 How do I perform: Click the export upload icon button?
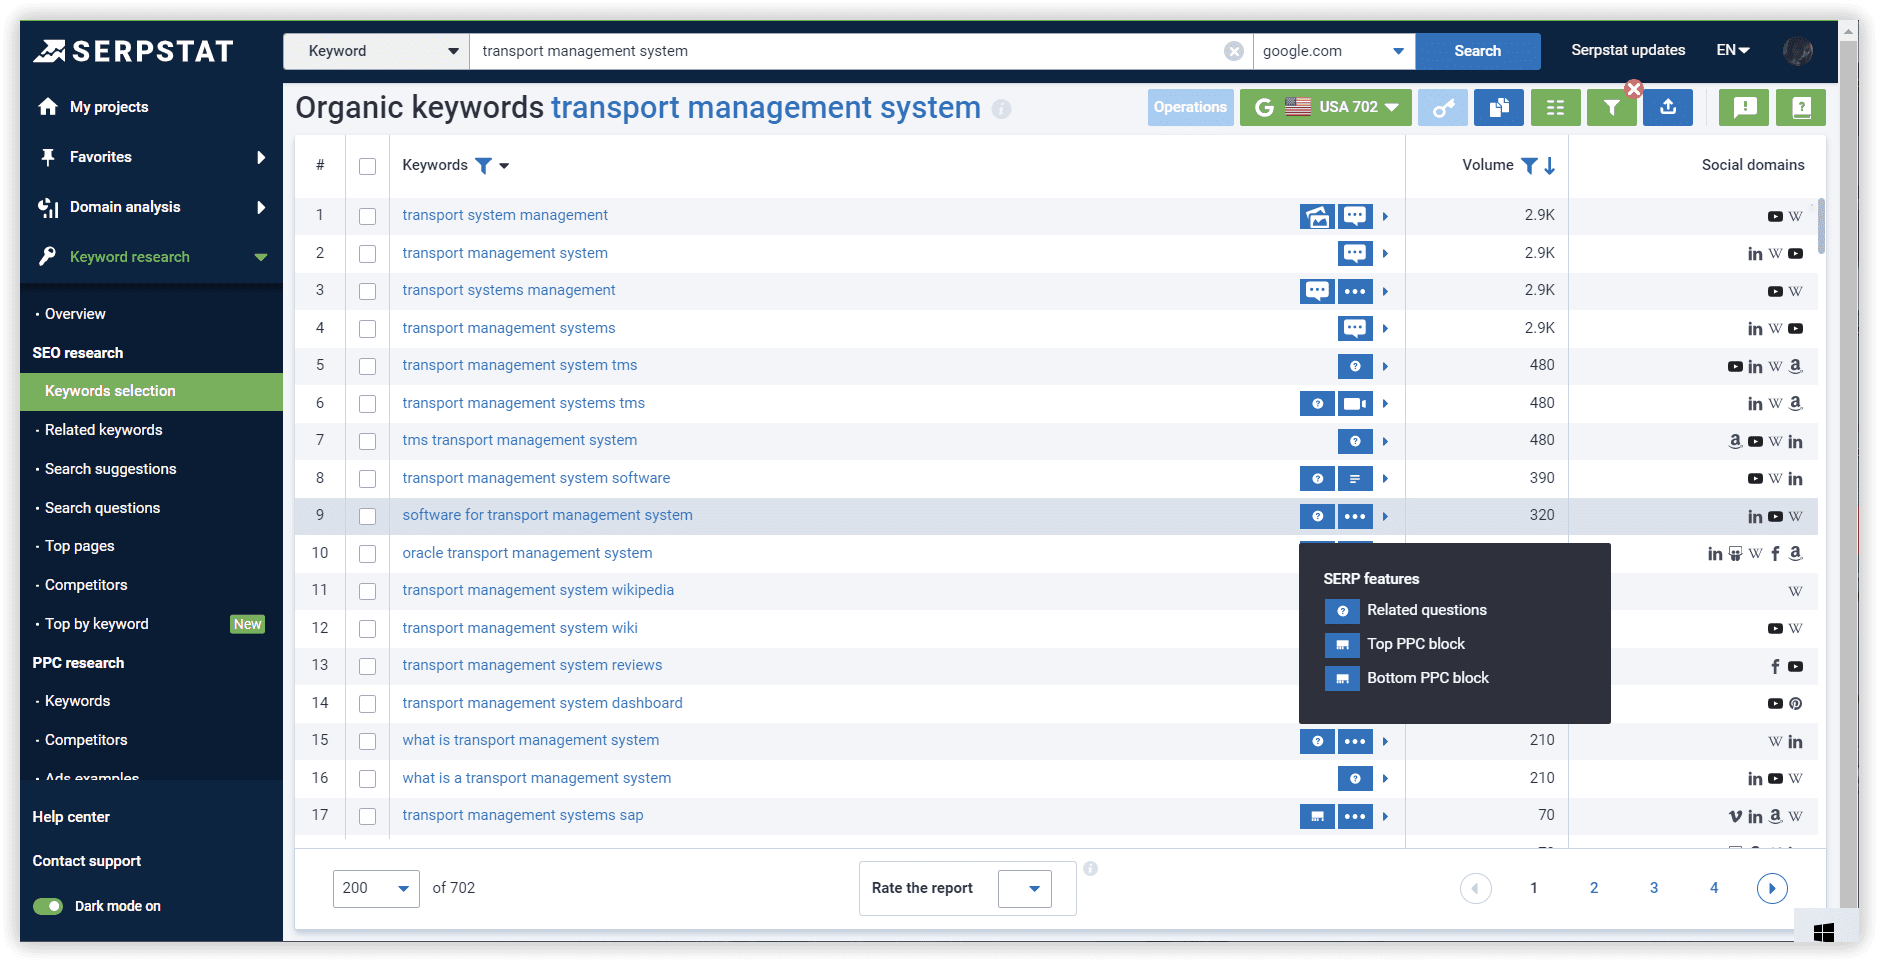pyautogui.click(x=1667, y=108)
